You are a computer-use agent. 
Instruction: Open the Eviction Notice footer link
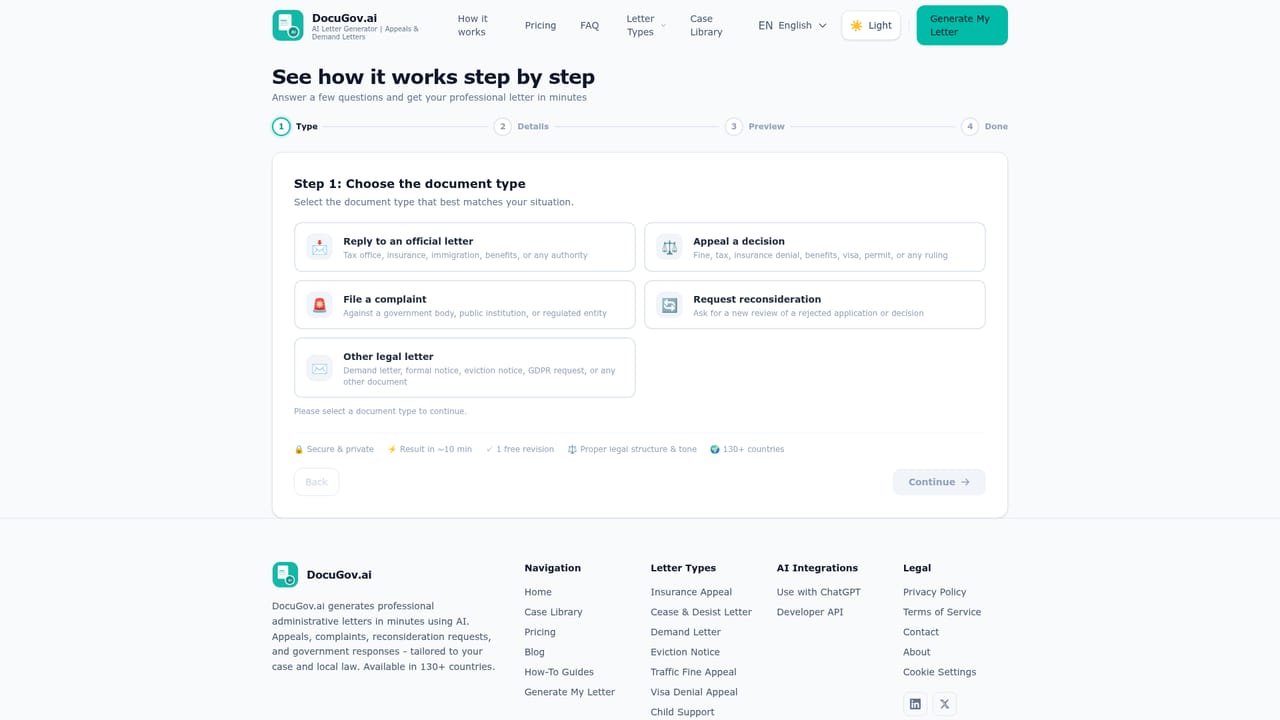685,652
